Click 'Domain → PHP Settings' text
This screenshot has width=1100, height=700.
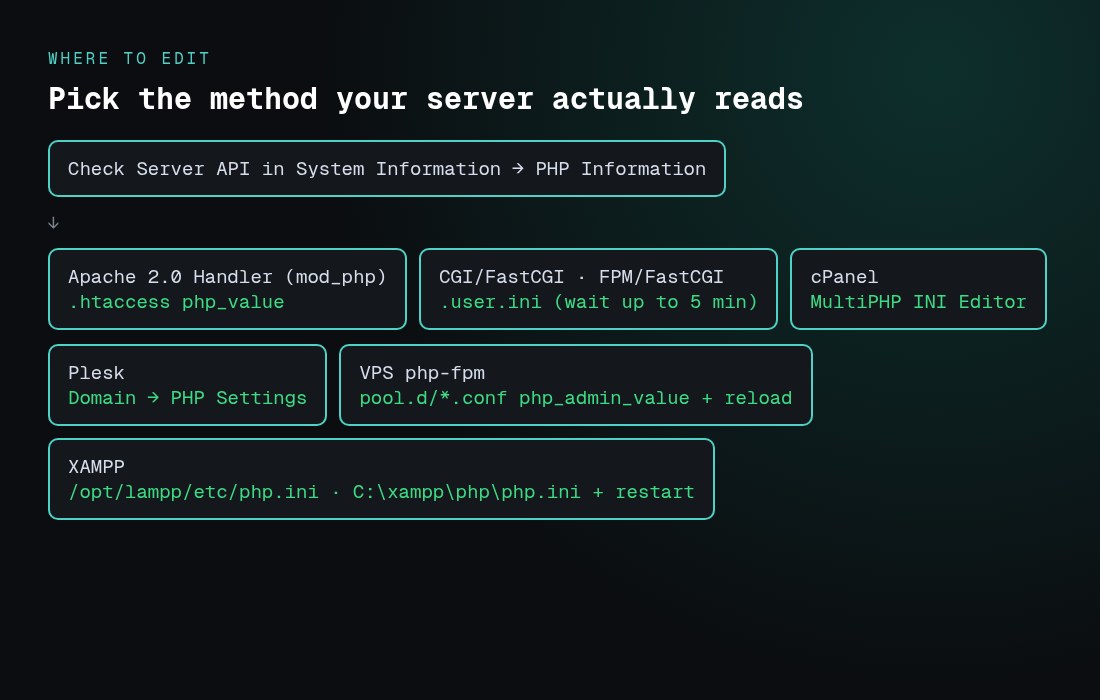(187, 398)
